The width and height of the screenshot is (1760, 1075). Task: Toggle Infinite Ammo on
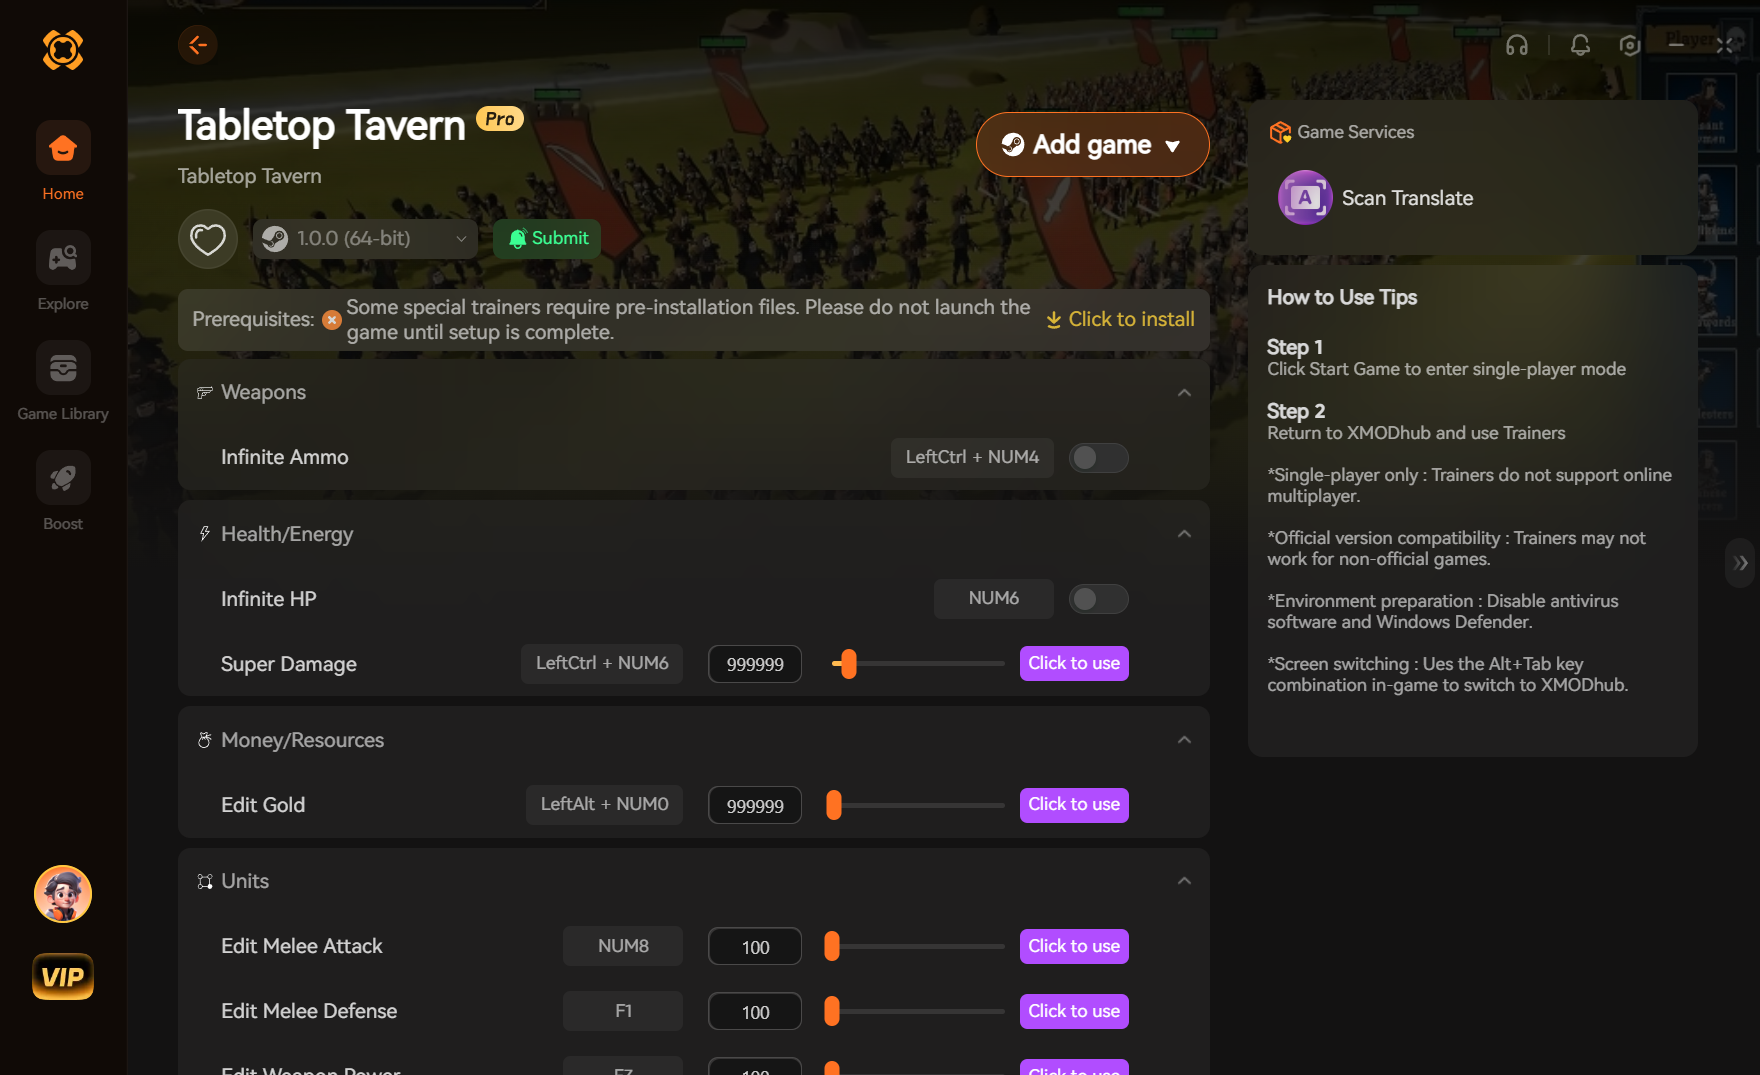click(x=1099, y=458)
